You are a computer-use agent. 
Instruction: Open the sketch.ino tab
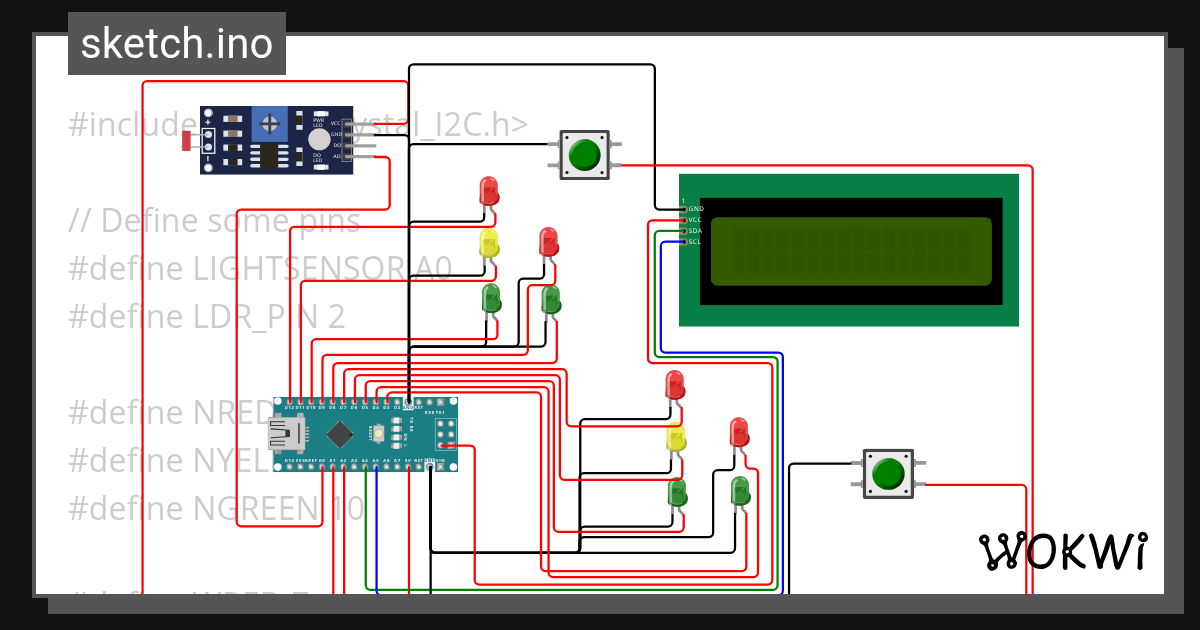point(175,43)
